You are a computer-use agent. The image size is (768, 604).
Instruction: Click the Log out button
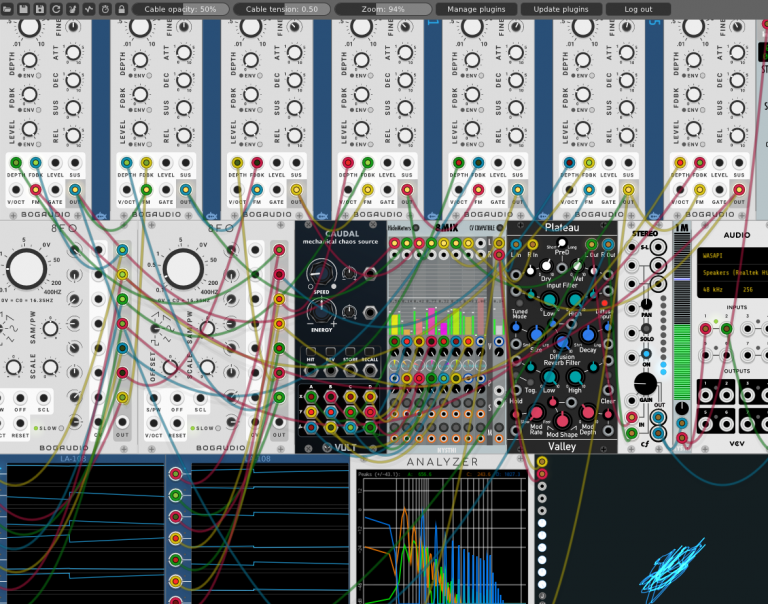pyautogui.click(x=638, y=9)
